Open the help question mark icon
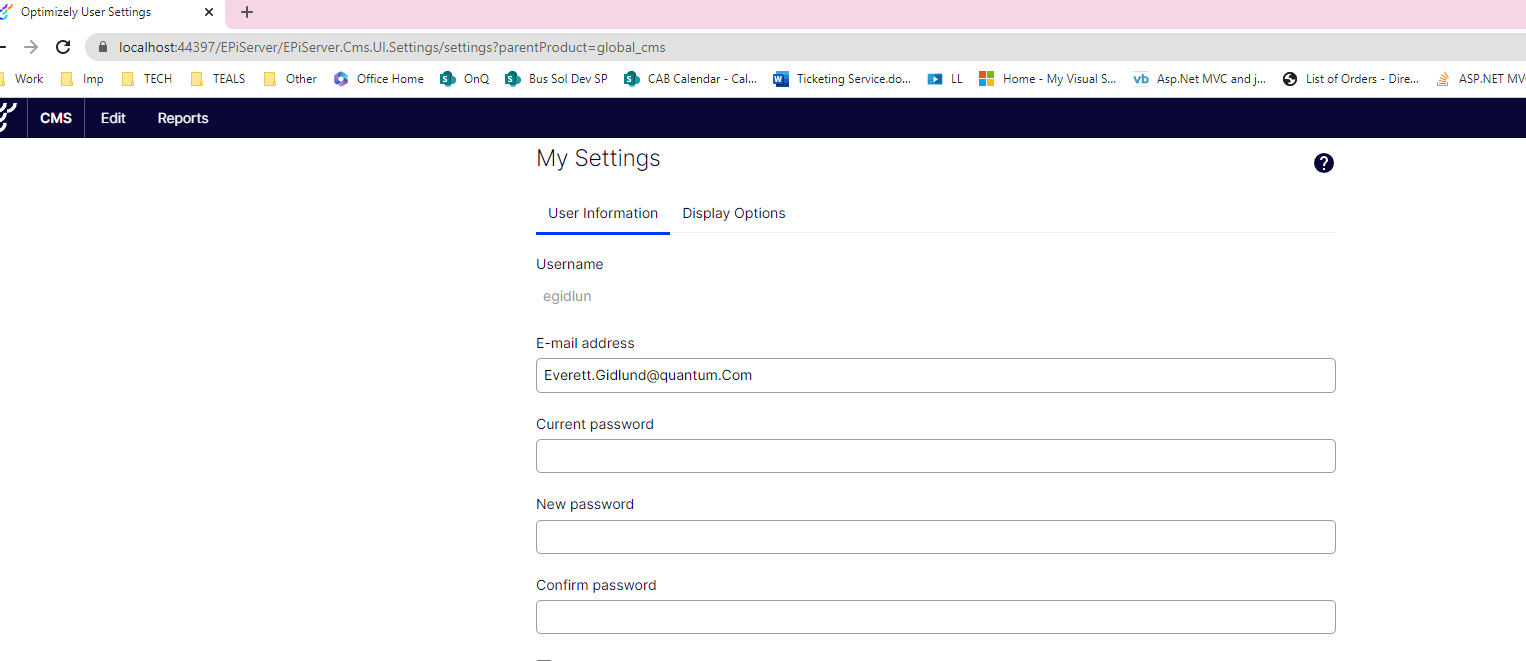1526x661 pixels. coord(1323,163)
